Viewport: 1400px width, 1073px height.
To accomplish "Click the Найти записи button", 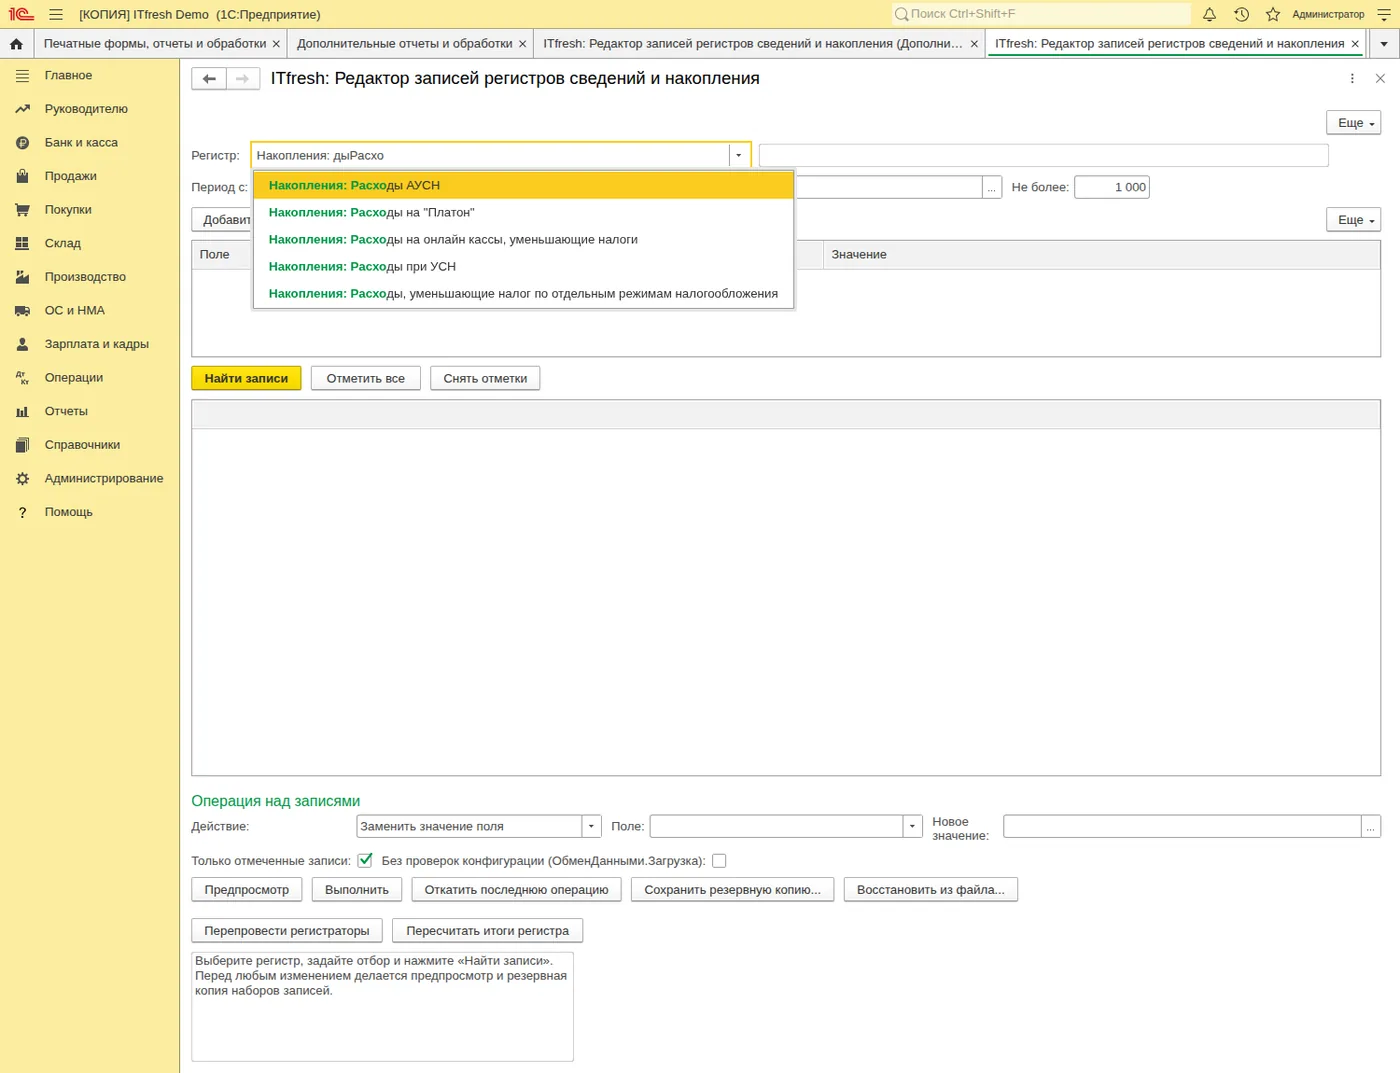I will [x=246, y=378].
